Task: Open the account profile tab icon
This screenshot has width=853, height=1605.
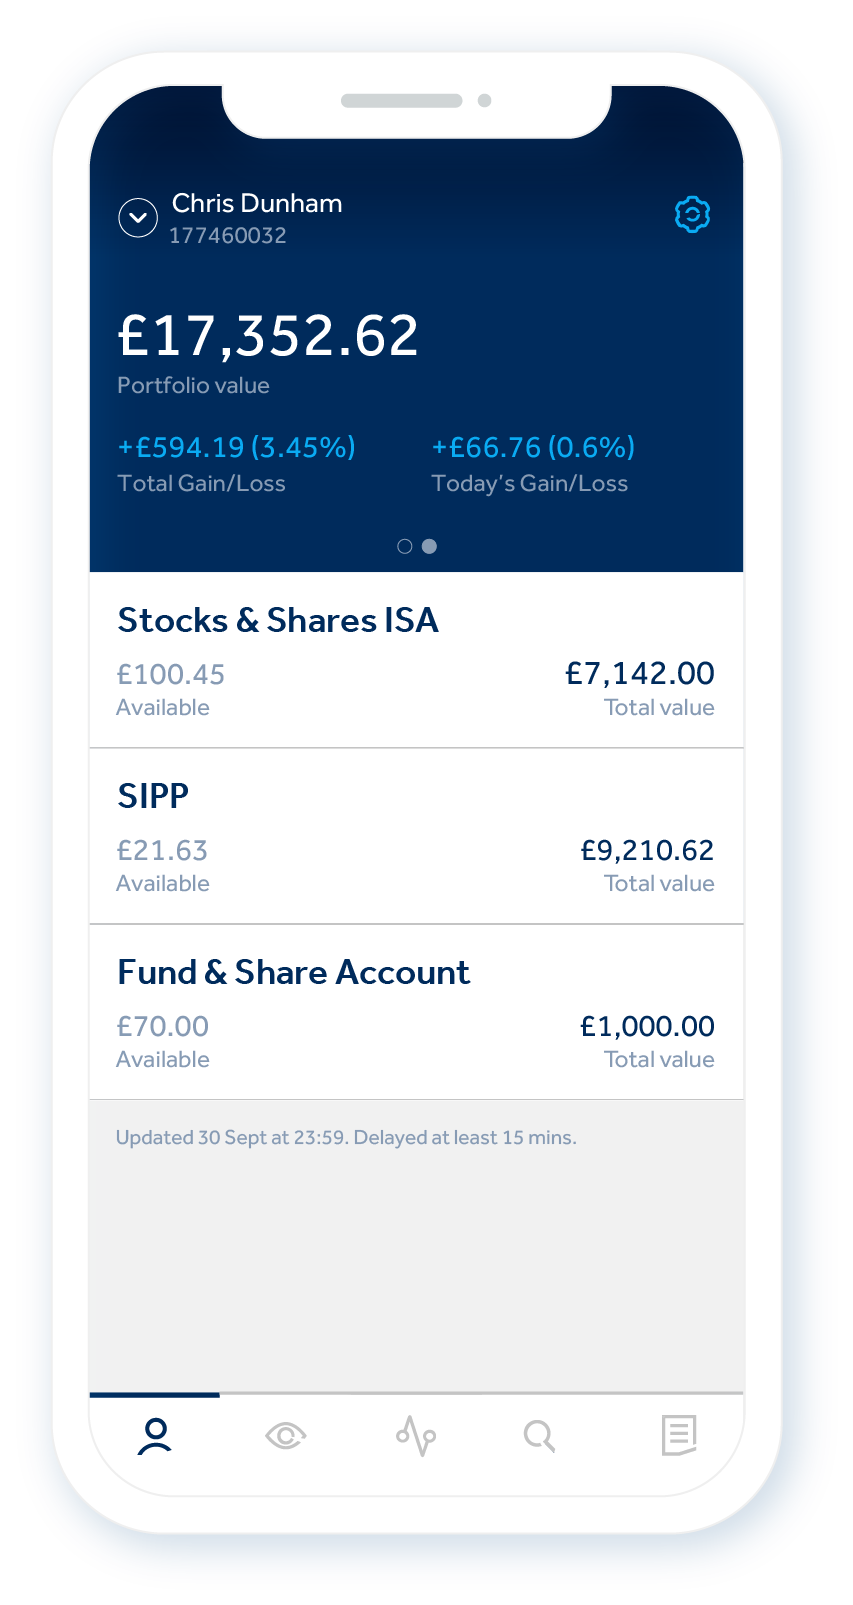Action: (x=155, y=1436)
